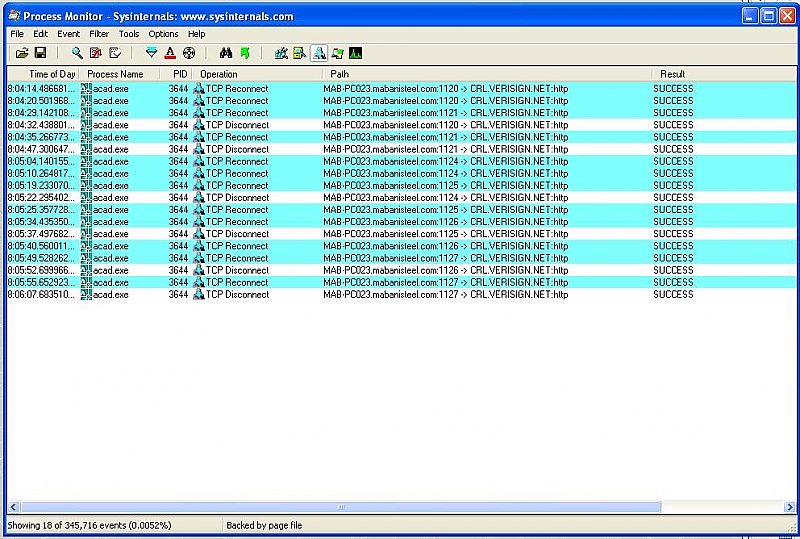Open the Edit menu
Viewport: 800px width, 539px height.
click(40, 34)
